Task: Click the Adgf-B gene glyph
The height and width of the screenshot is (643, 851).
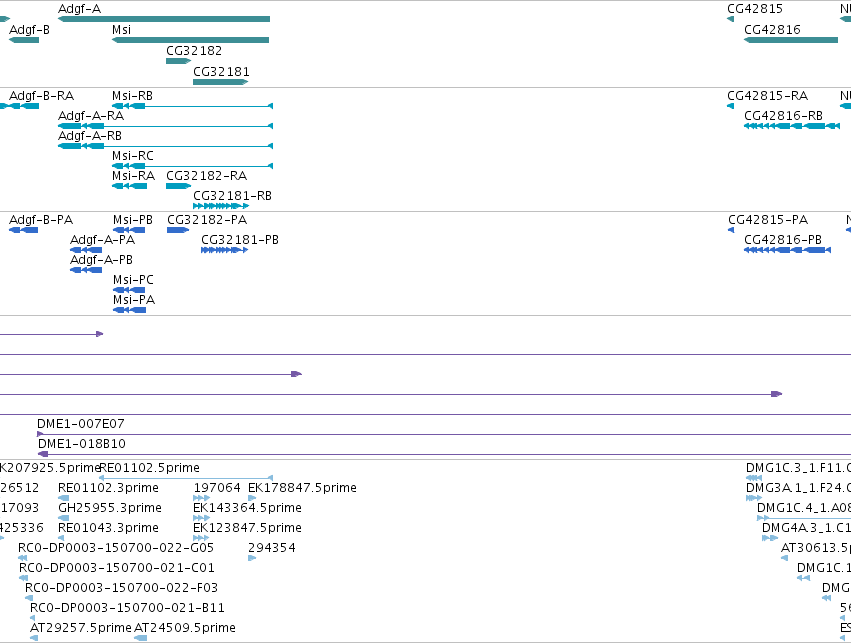Action: coord(24,40)
